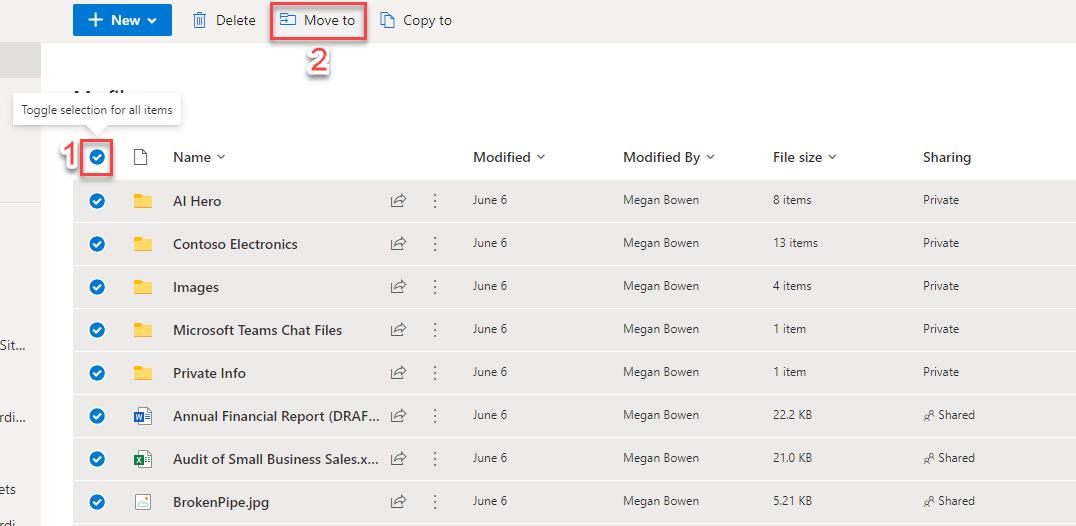Click the Excel icon for Audit of Small Business Sales
Viewport: 1076px width, 526px height.
tap(143, 459)
